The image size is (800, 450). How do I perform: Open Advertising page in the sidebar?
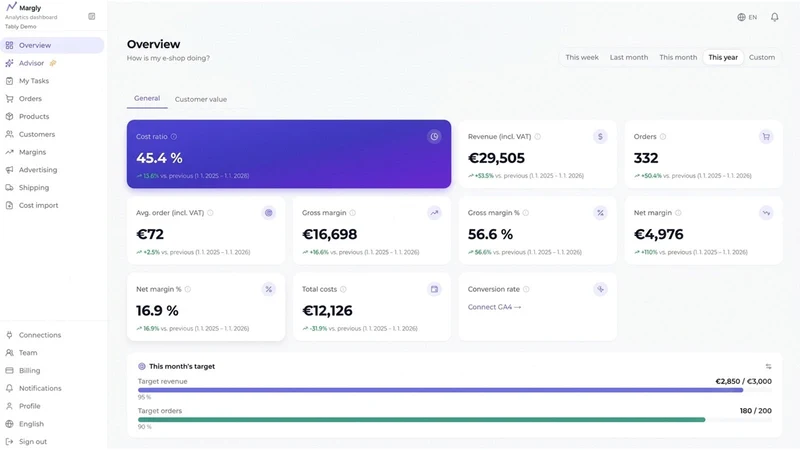pyautogui.click(x=52, y=170)
